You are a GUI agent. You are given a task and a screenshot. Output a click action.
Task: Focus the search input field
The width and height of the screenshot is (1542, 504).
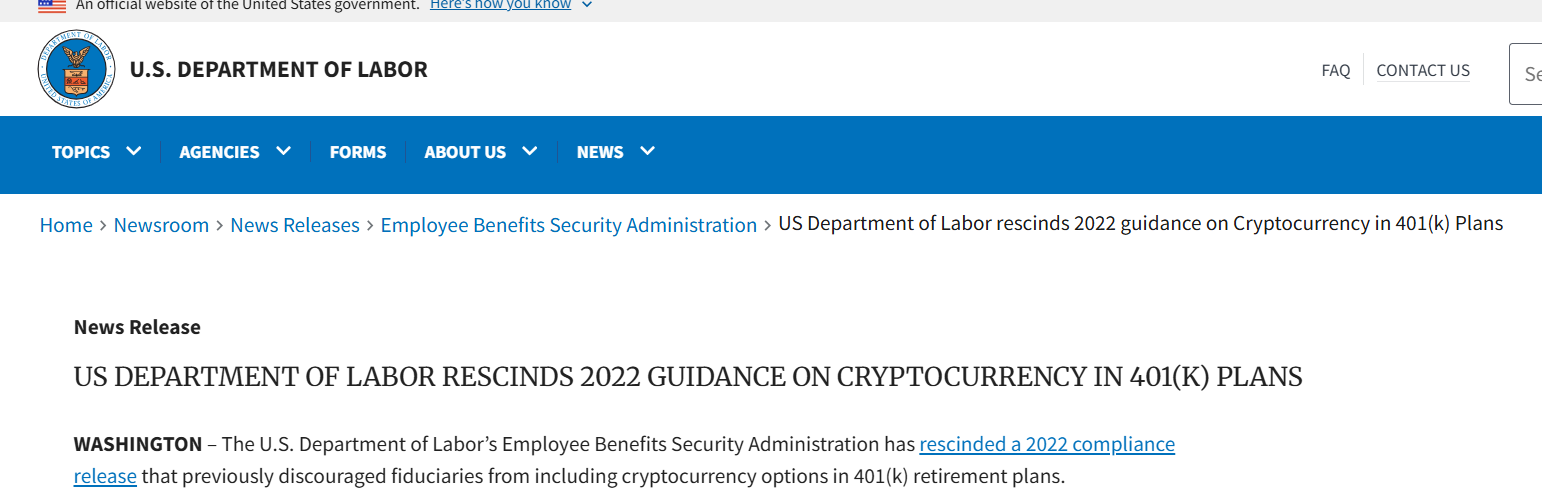[x=1526, y=74]
